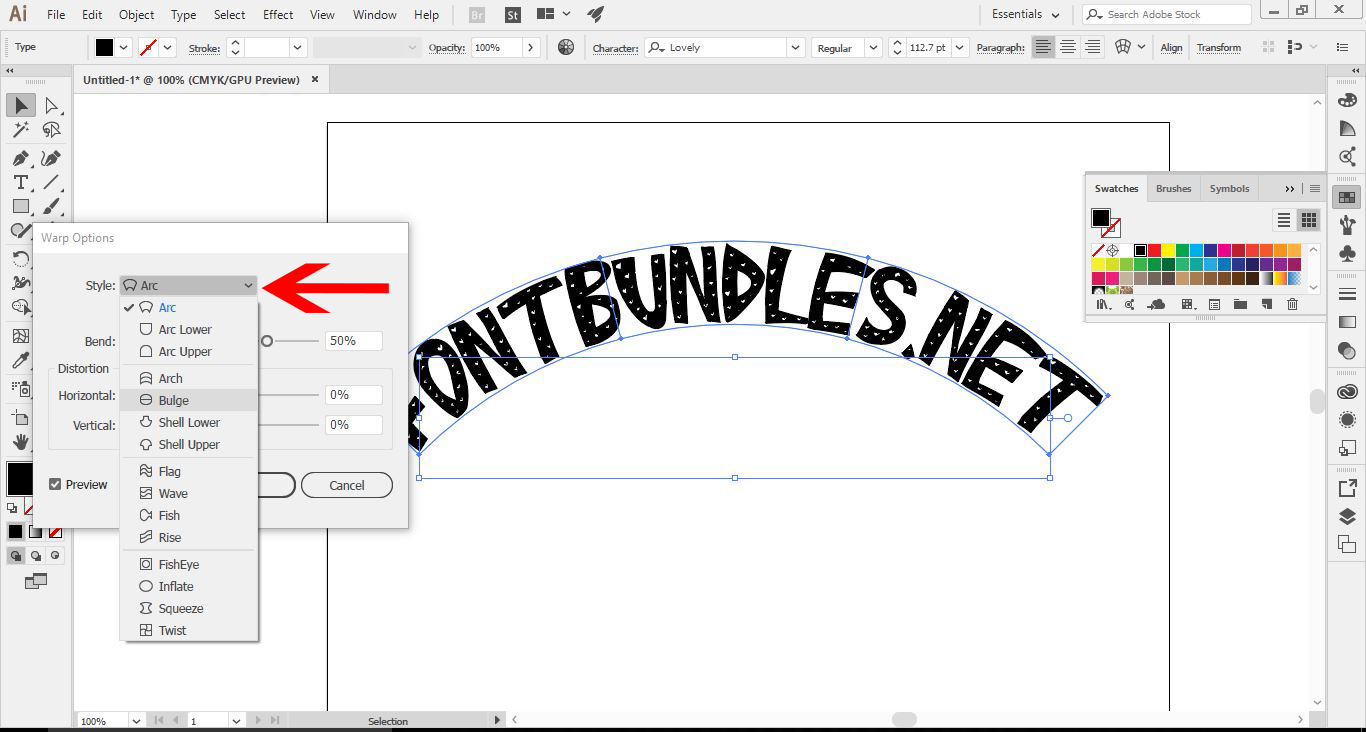Click Cancel in Warp Options dialog
The width and height of the screenshot is (1366, 732).
click(x=347, y=485)
